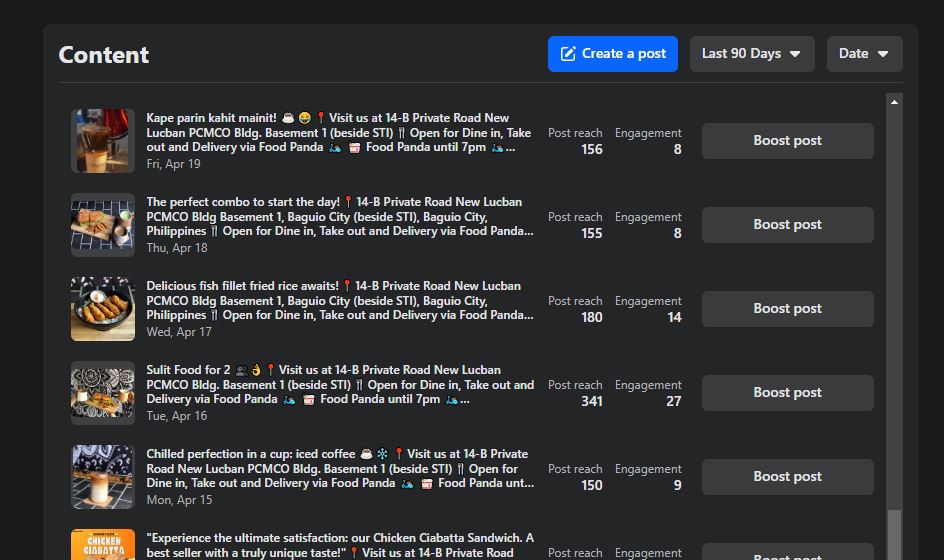The height and width of the screenshot is (560, 944).
Task: Open the Sulit Food for 2 thumbnail
Action: pos(103,393)
